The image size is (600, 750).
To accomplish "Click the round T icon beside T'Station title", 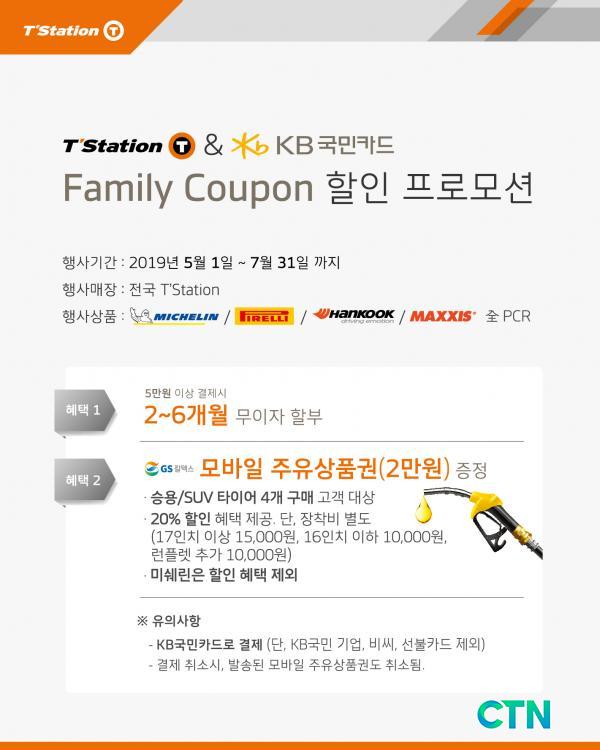I will pos(181,145).
